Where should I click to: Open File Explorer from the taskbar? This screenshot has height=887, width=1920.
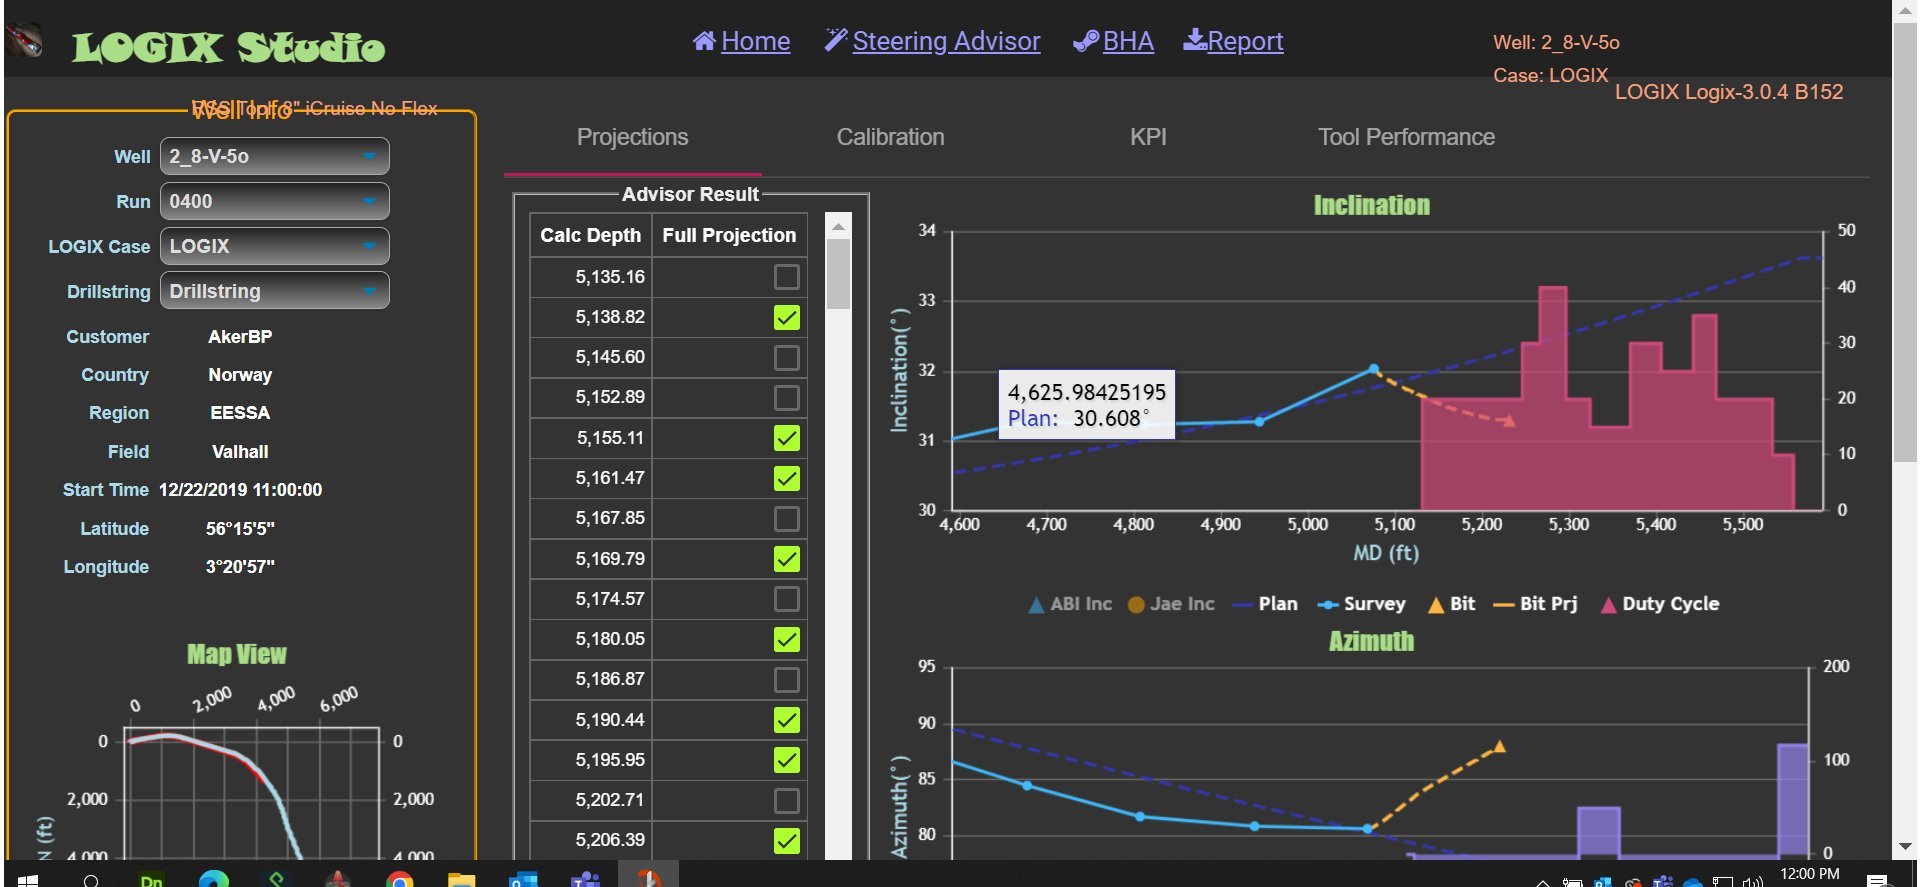point(461,880)
